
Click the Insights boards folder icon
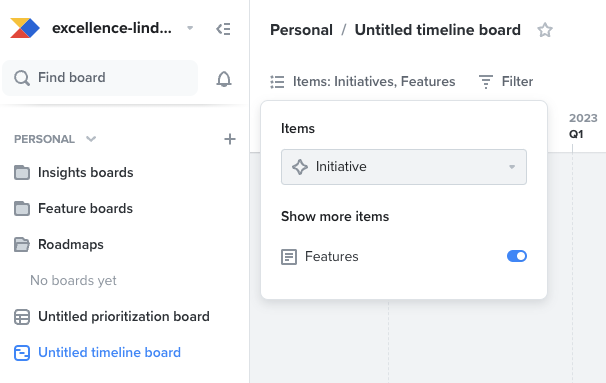pos(22,173)
